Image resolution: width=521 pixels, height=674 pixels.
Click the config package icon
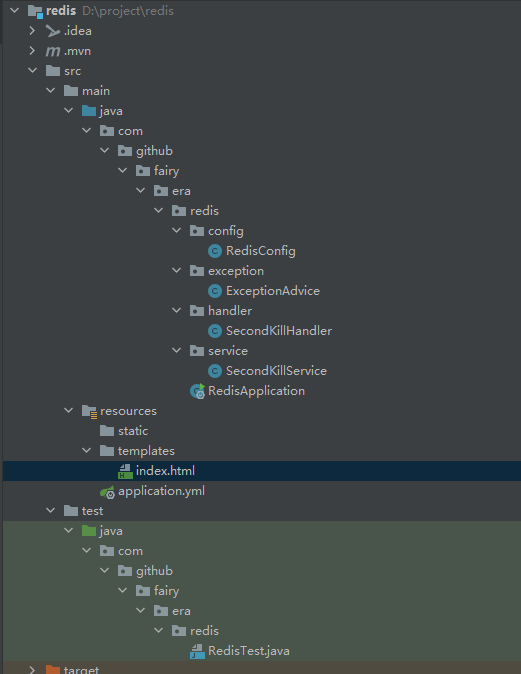point(197,231)
